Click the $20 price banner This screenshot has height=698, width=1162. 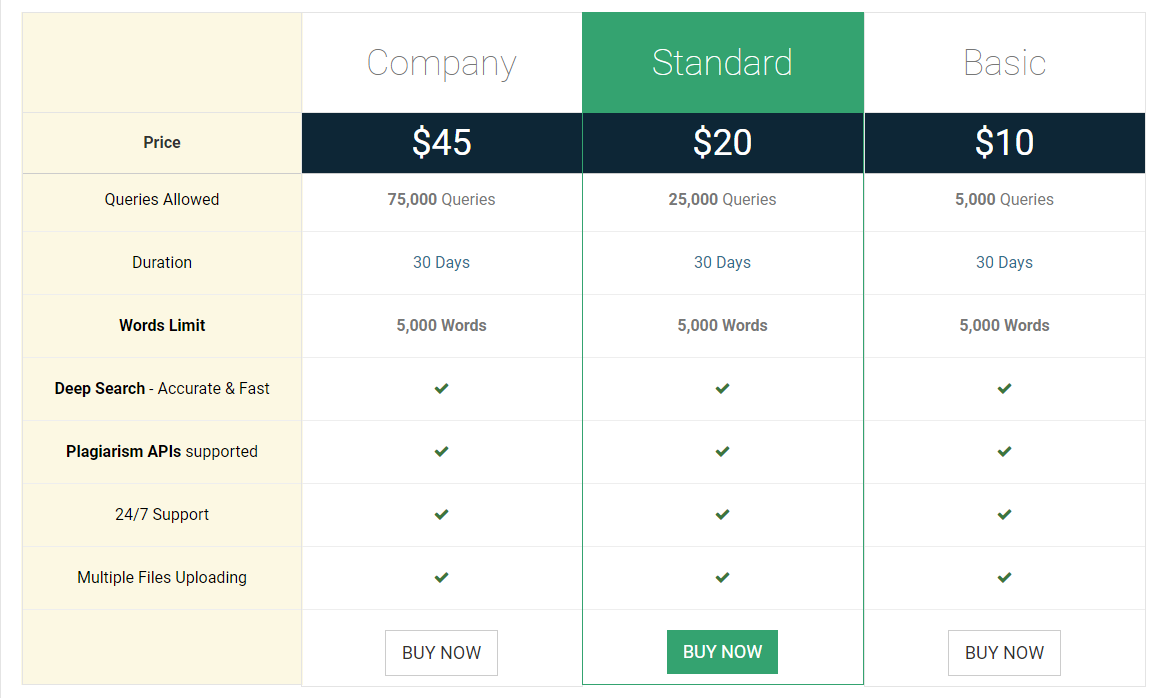(723, 143)
